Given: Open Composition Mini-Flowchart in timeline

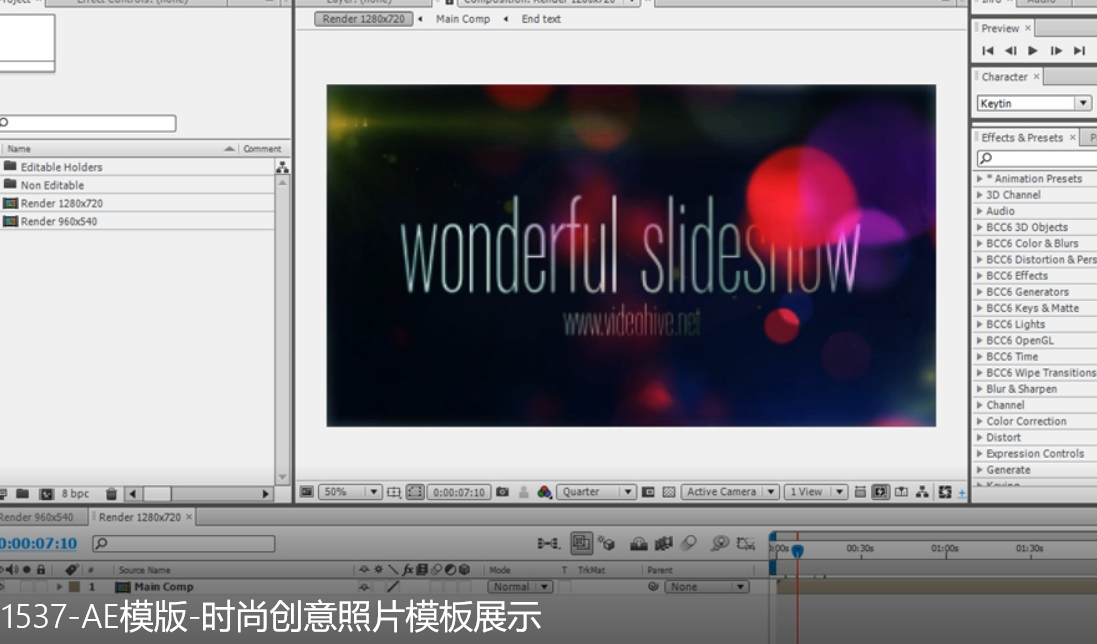Looking at the screenshot, I should pyautogui.click(x=548, y=543).
